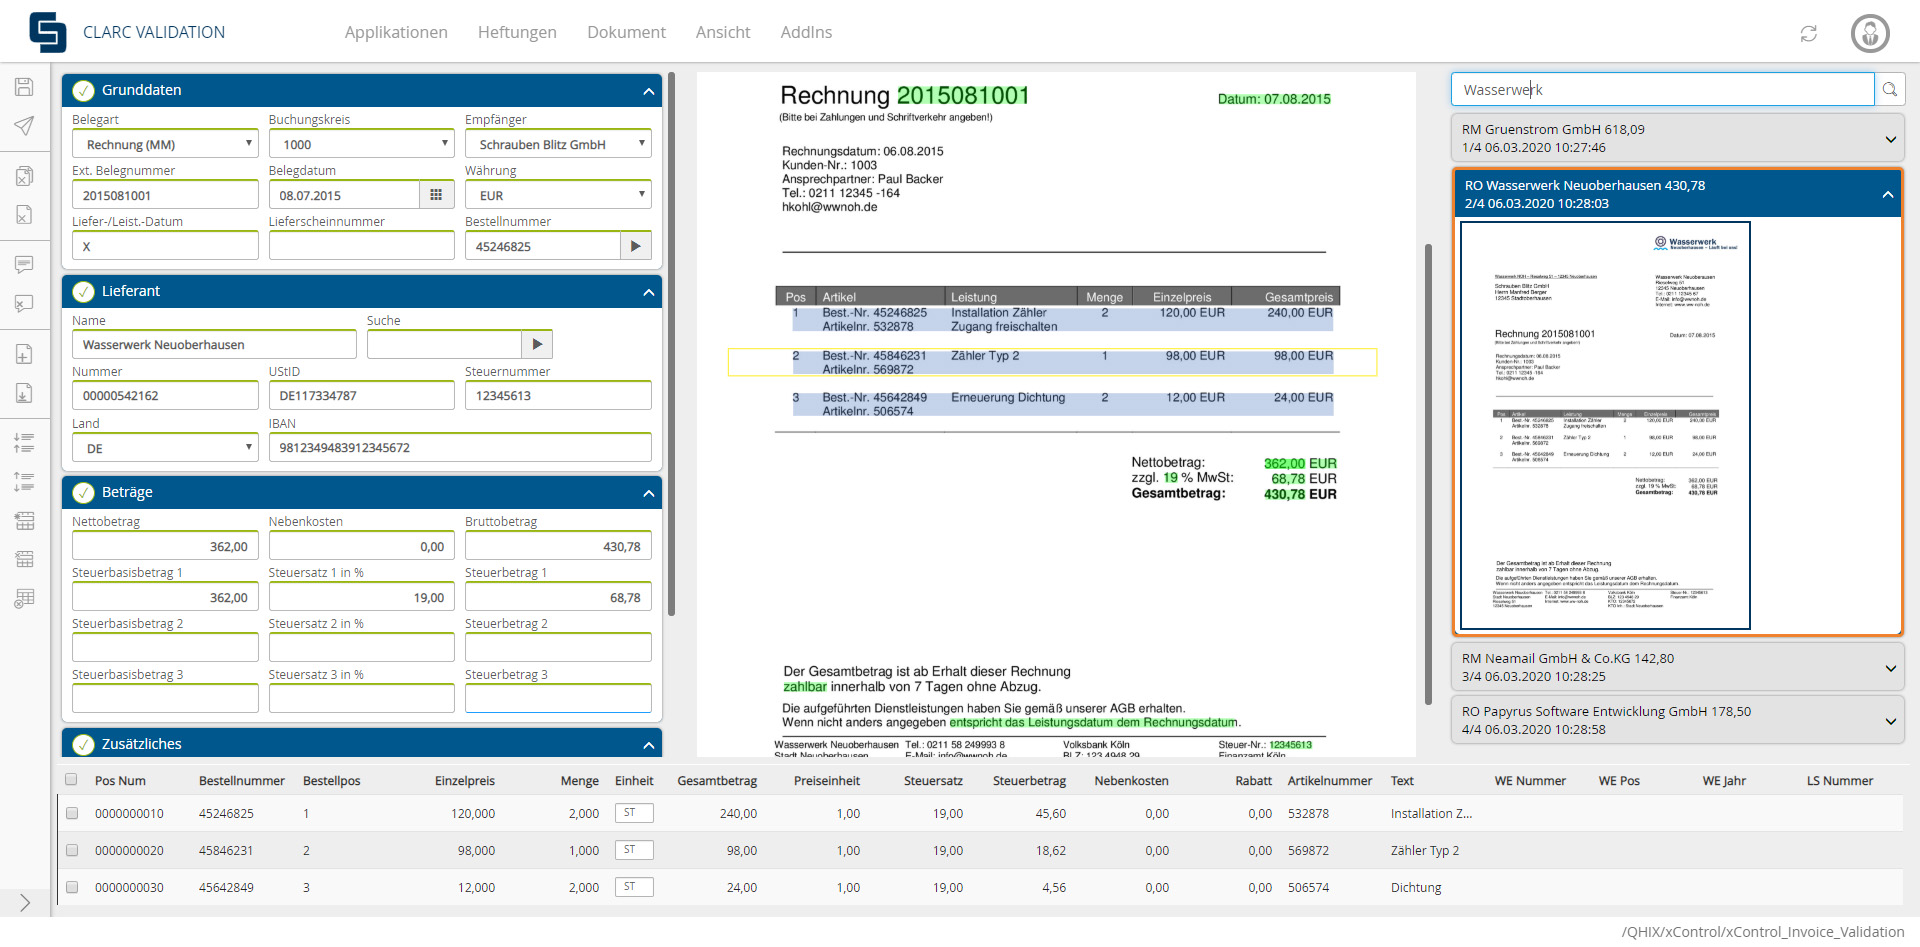Viewport: 1920px width, 947px height.
Task: Open the Belegdatum calendar picker
Action: click(x=436, y=195)
